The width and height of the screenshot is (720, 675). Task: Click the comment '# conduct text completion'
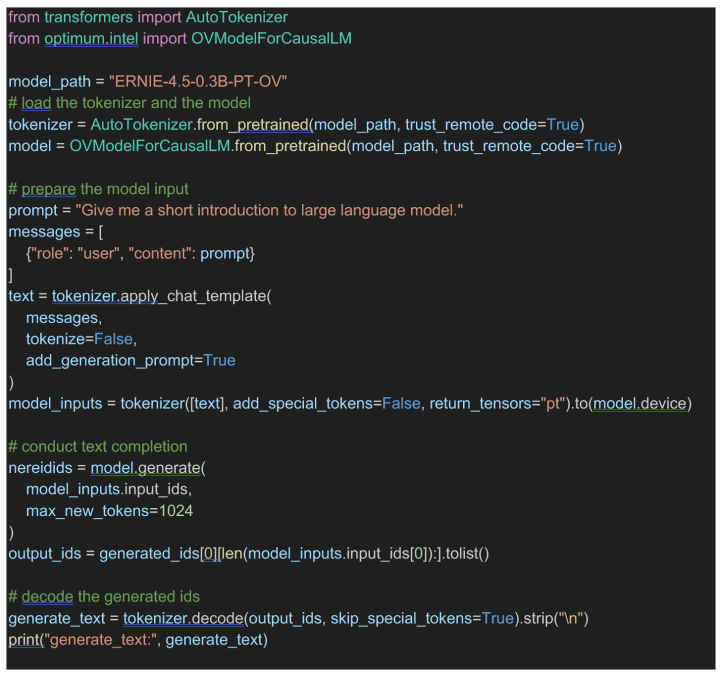[x=98, y=446]
